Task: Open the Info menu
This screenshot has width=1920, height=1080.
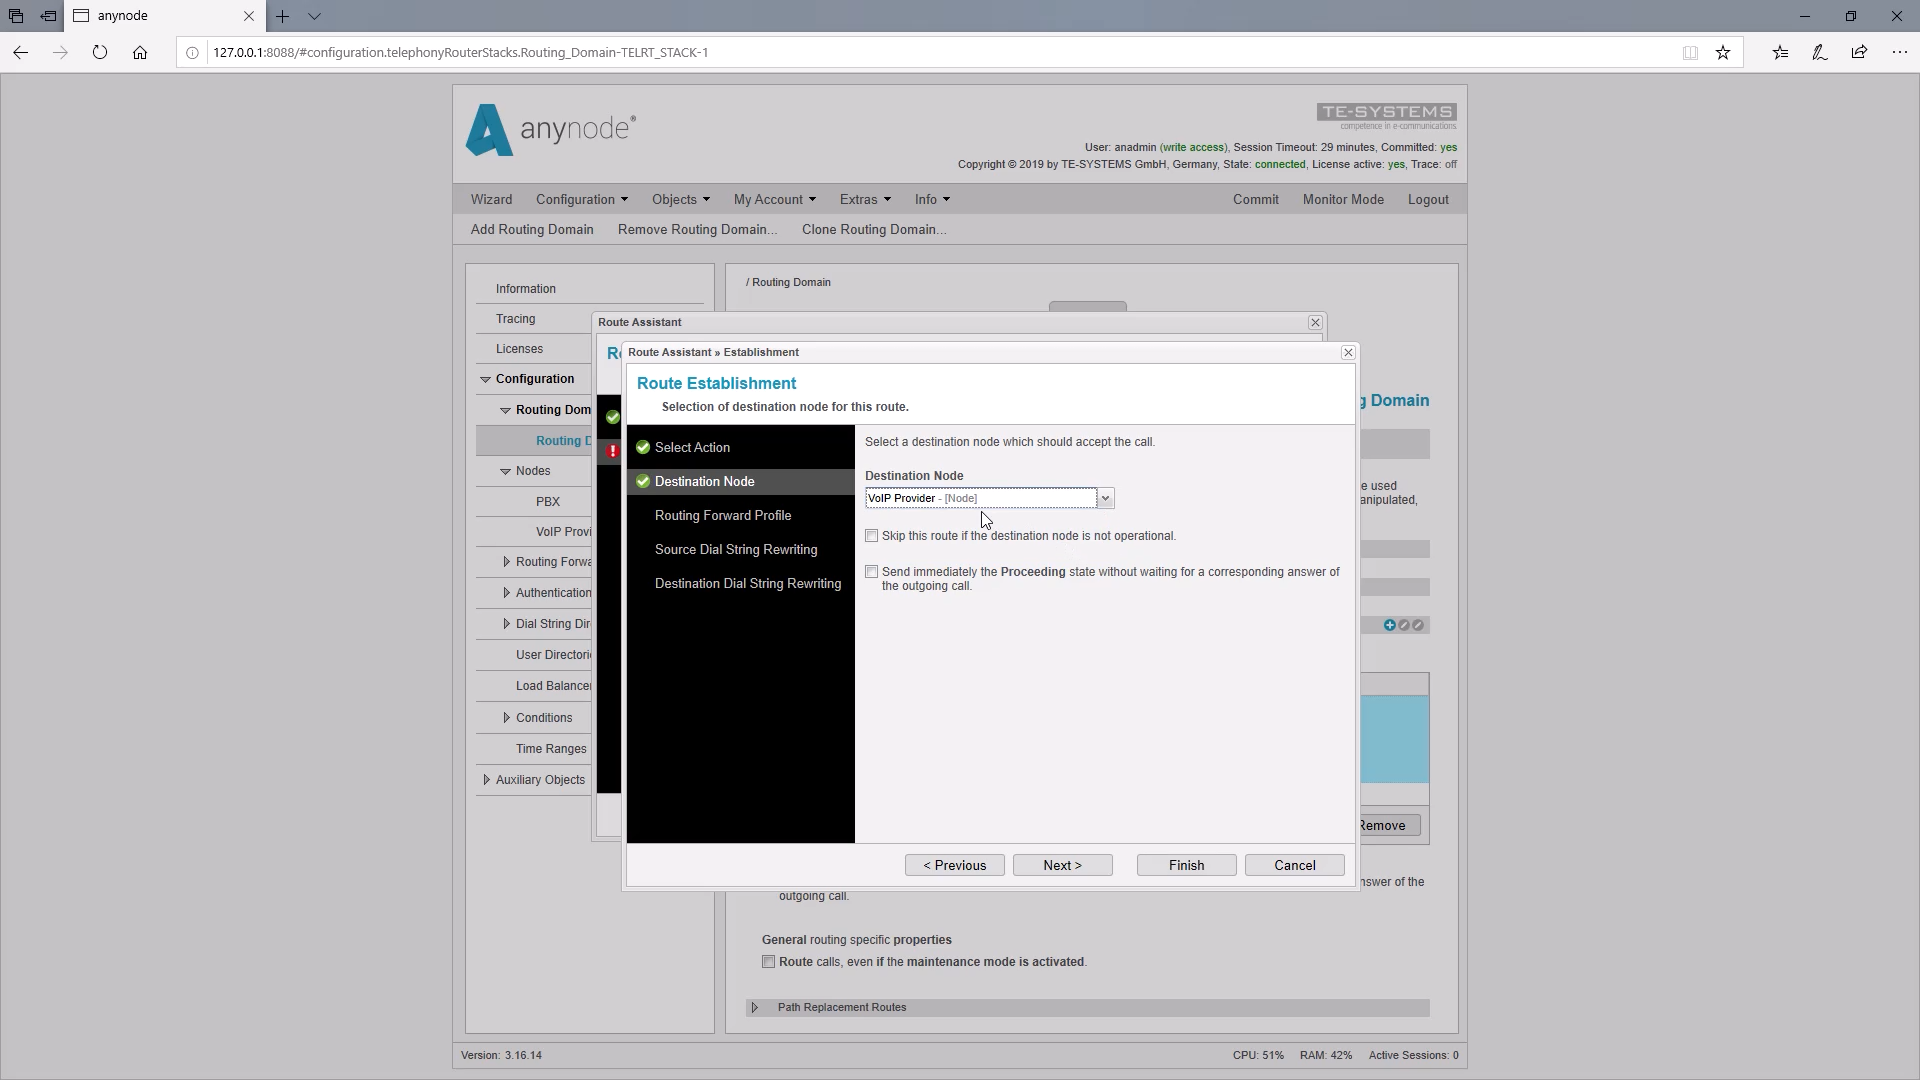Action: click(x=932, y=199)
